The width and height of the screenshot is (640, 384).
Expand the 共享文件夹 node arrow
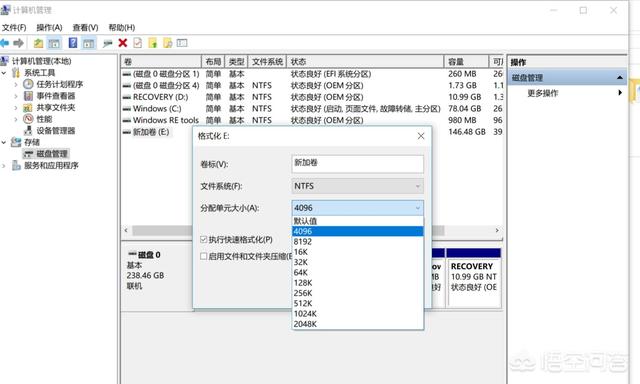click(x=16, y=108)
